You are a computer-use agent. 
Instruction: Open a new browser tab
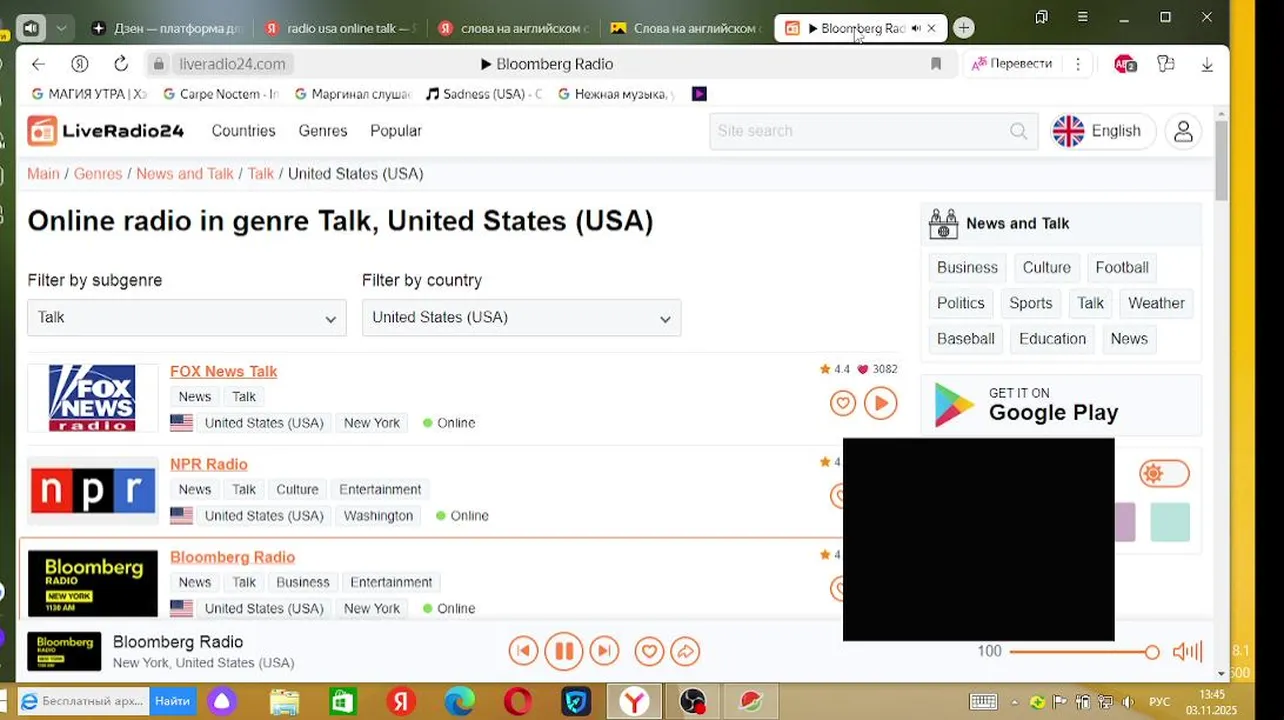click(963, 28)
